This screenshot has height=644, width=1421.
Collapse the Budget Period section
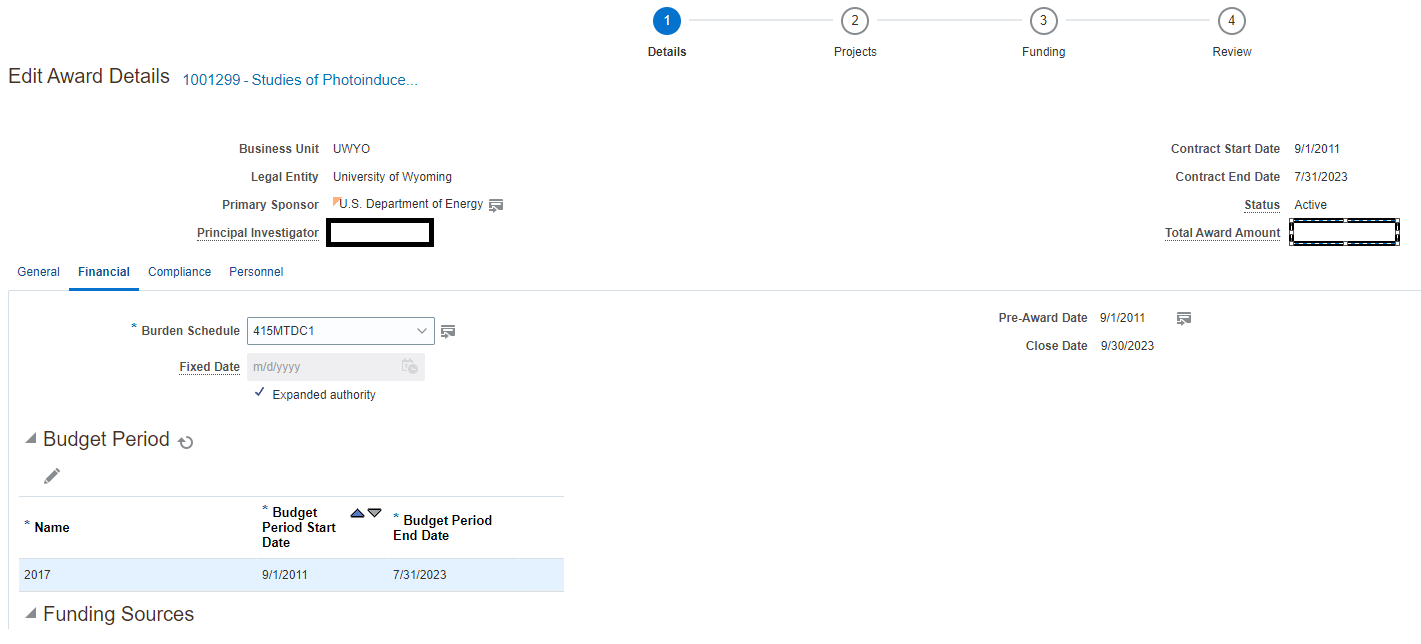click(30, 439)
